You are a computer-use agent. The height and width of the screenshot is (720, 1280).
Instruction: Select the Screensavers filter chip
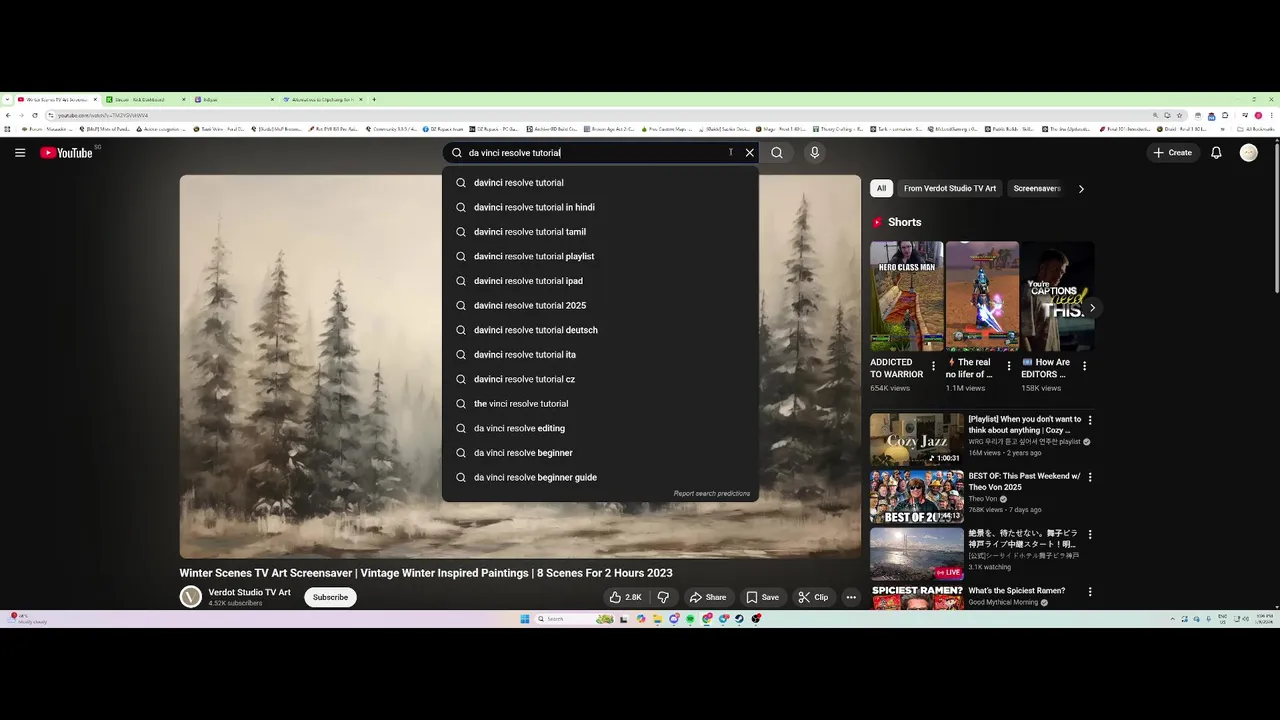coord(1037,188)
